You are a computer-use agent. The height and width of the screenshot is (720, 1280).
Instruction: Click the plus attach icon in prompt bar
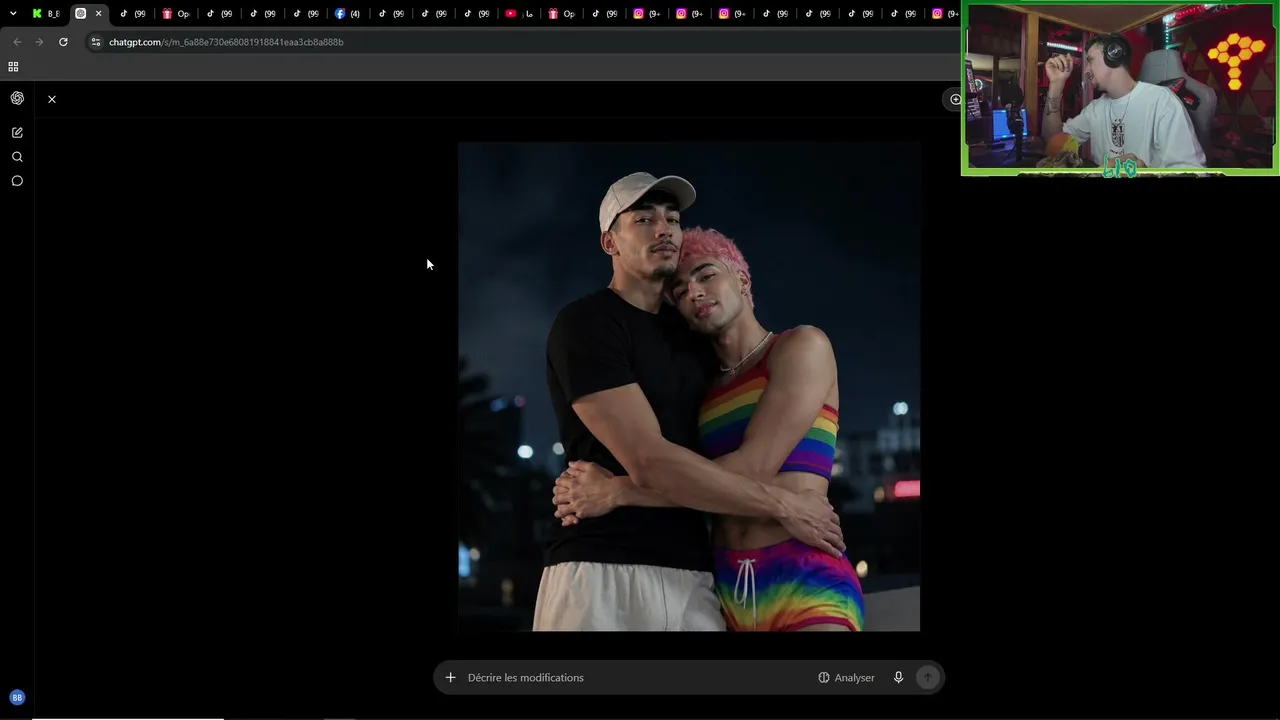tap(450, 677)
